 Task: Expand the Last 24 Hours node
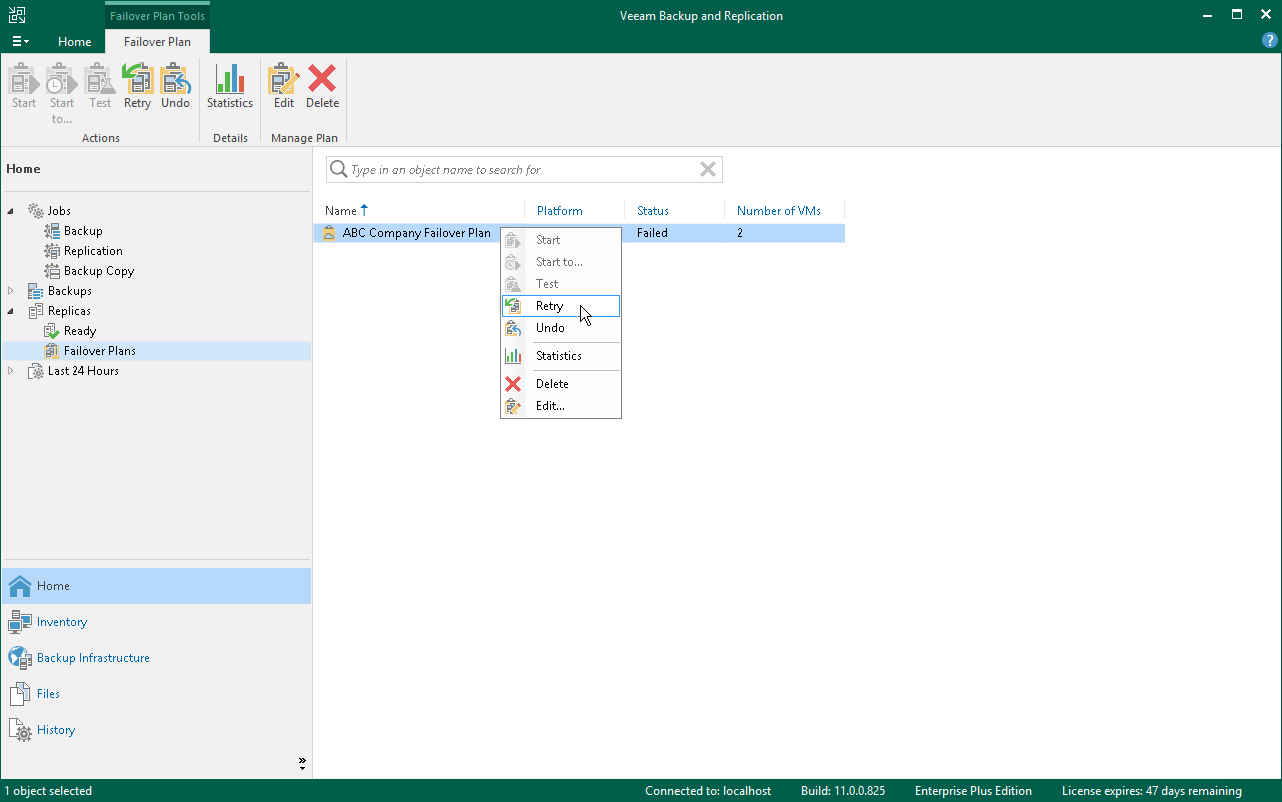(11, 371)
